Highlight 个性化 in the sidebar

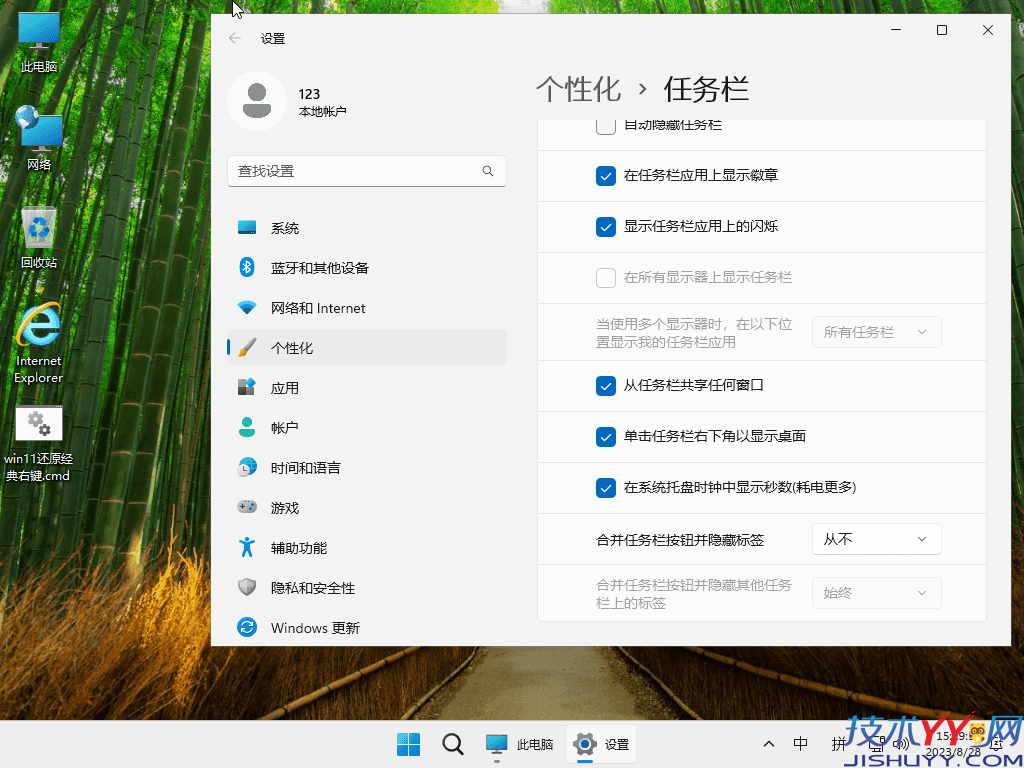(x=298, y=347)
